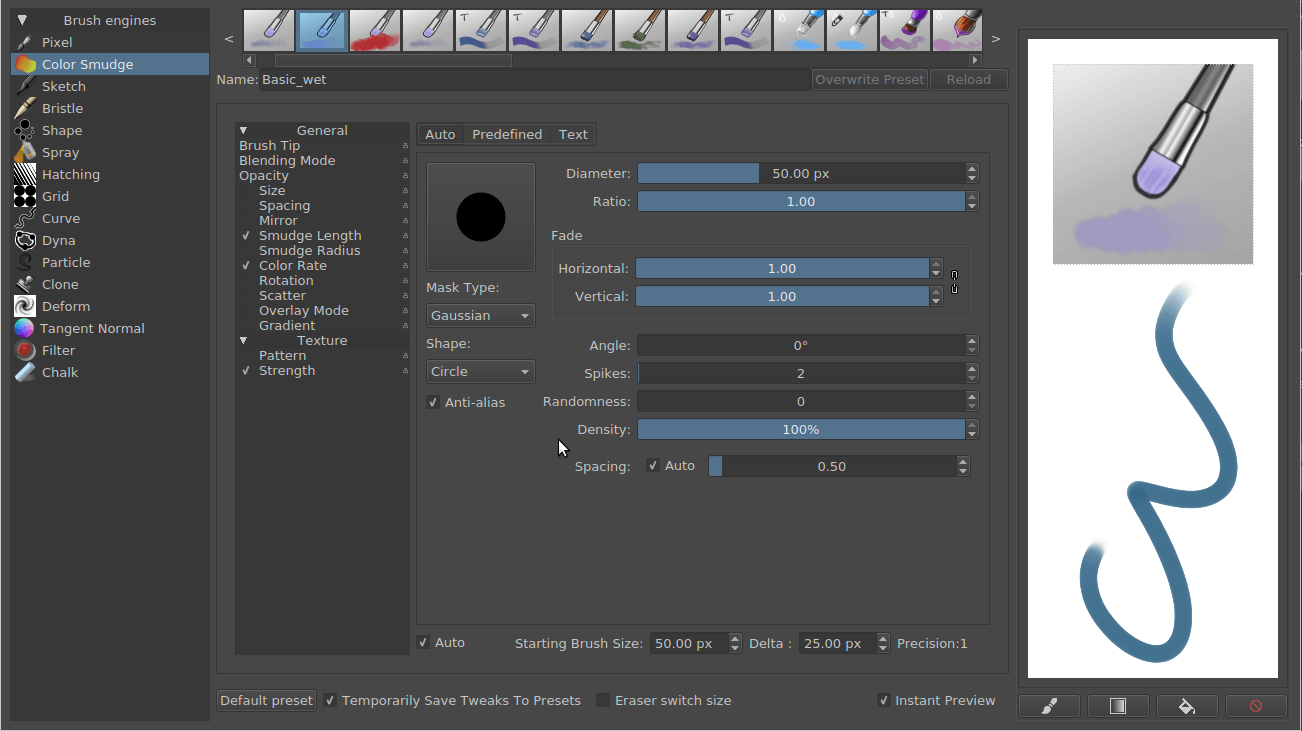Toggle the Anti-alias checkbox
Image resolution: width=1302 pixels, height=731 pixels.
tap(433, 402)
